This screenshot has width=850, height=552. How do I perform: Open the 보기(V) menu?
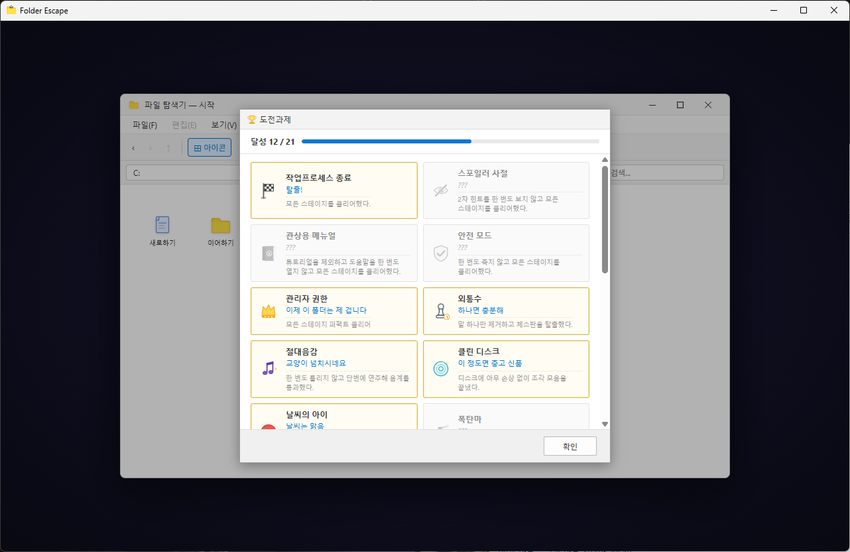pyautogui.click(x=224, y=125)
